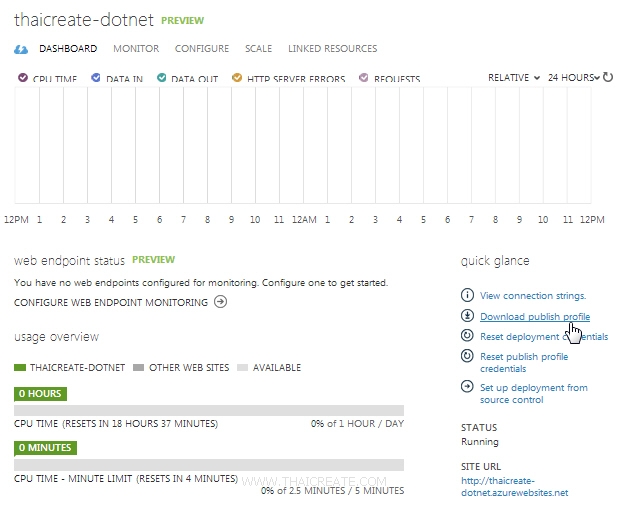Click the CPU Time minute limit usage bar
631x507 pixels.
209,465
